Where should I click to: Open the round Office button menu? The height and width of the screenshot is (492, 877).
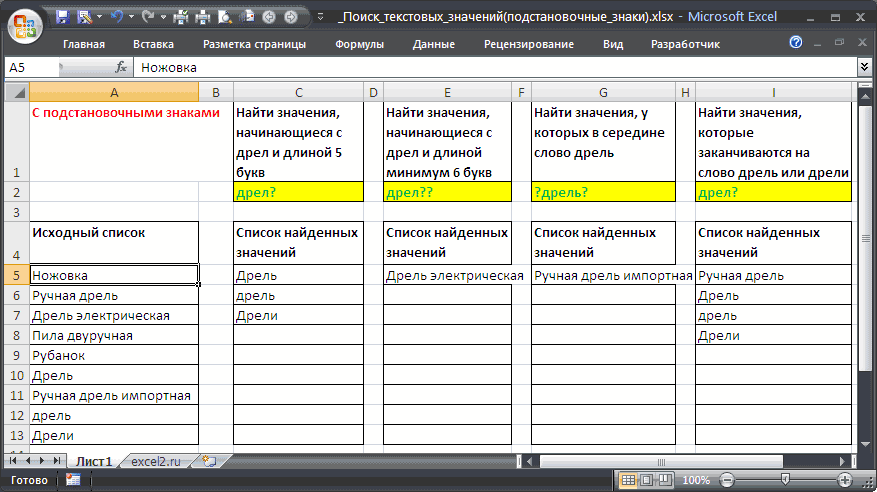pyautogui.click(x=22, y=22)
